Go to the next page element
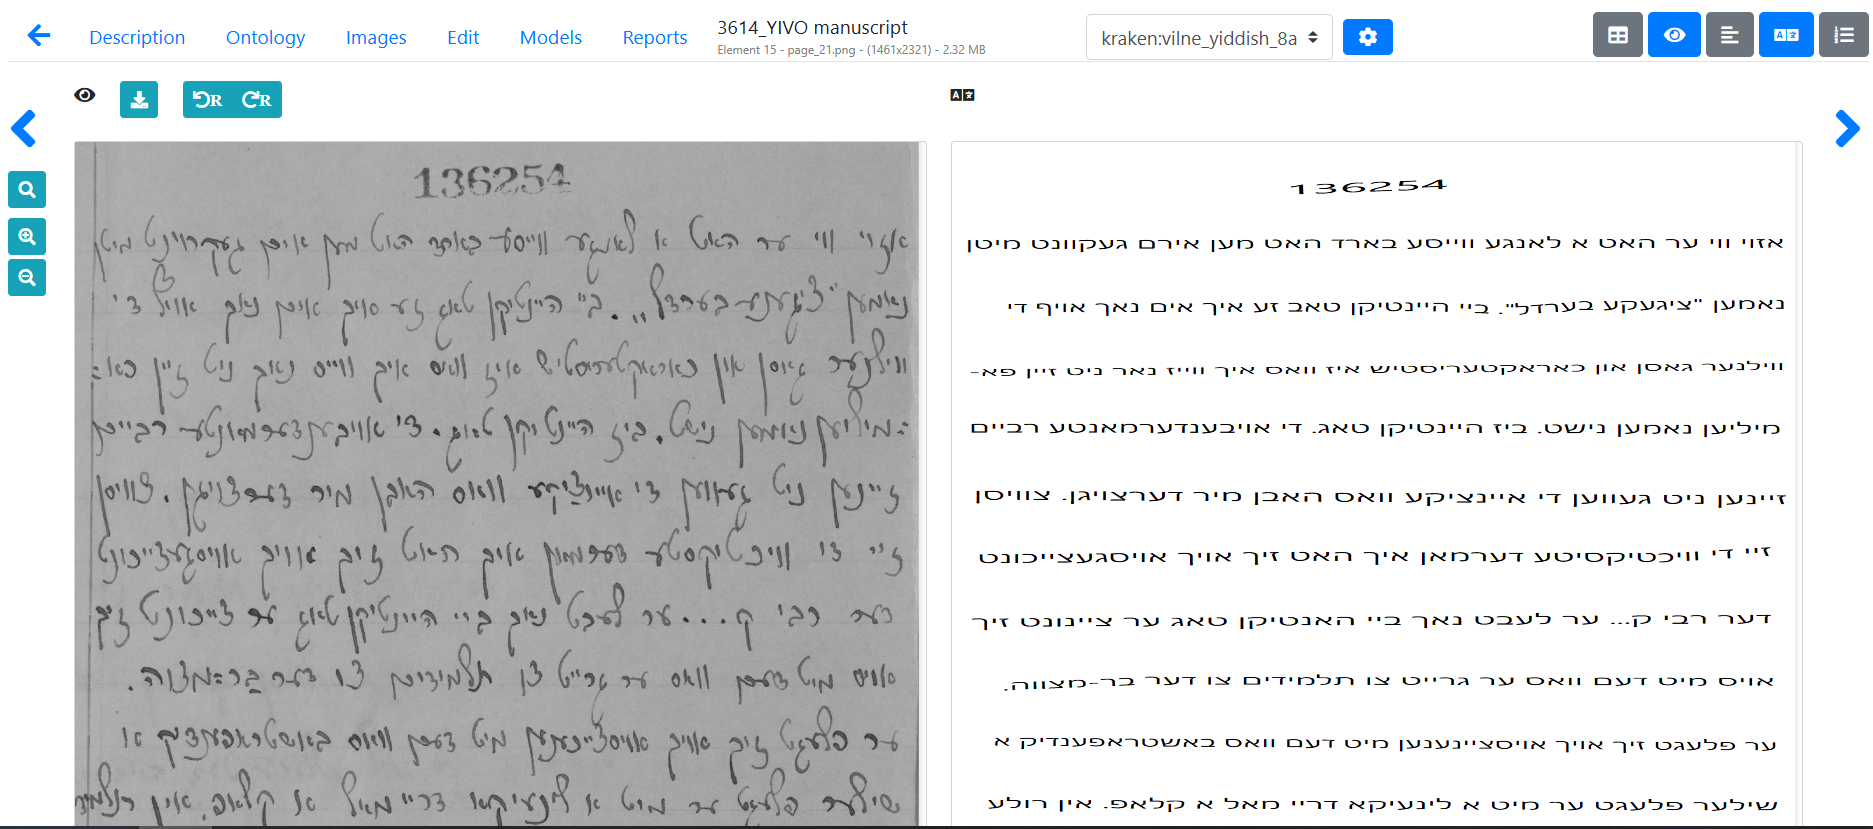The width and height of the screenshot is (1873, 829). (x=1847, y=129)
